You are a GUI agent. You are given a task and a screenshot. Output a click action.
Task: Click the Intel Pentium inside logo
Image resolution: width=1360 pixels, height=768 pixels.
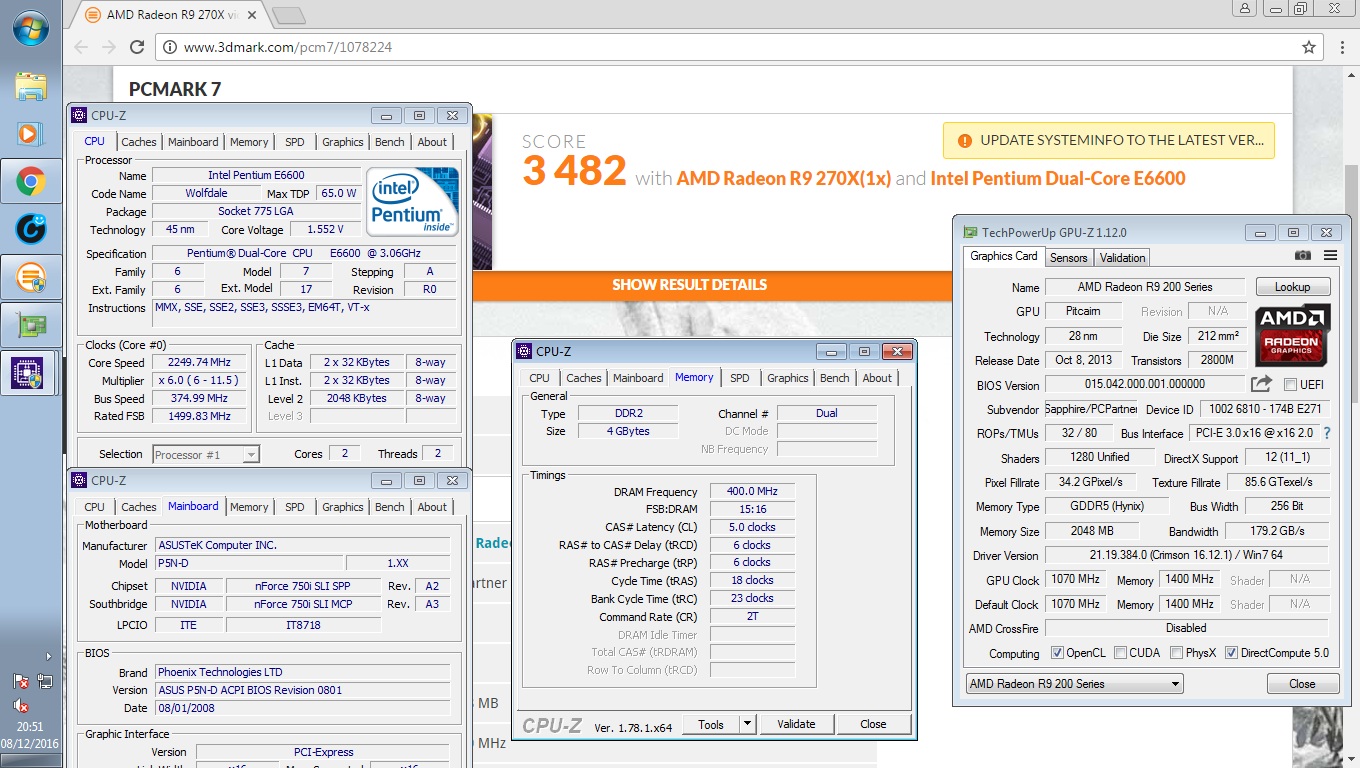click(x=412, y=201)
